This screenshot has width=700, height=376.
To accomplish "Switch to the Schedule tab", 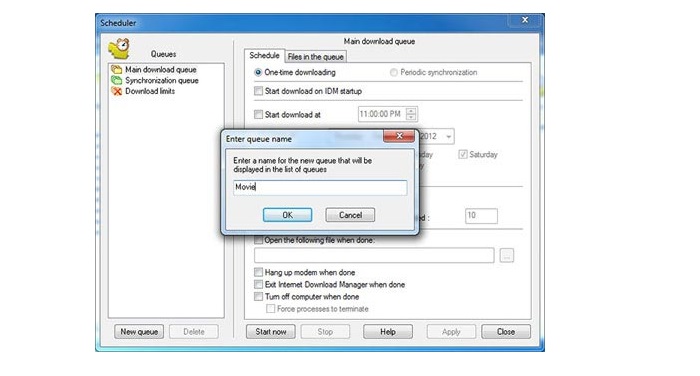I will click(264, 55).
